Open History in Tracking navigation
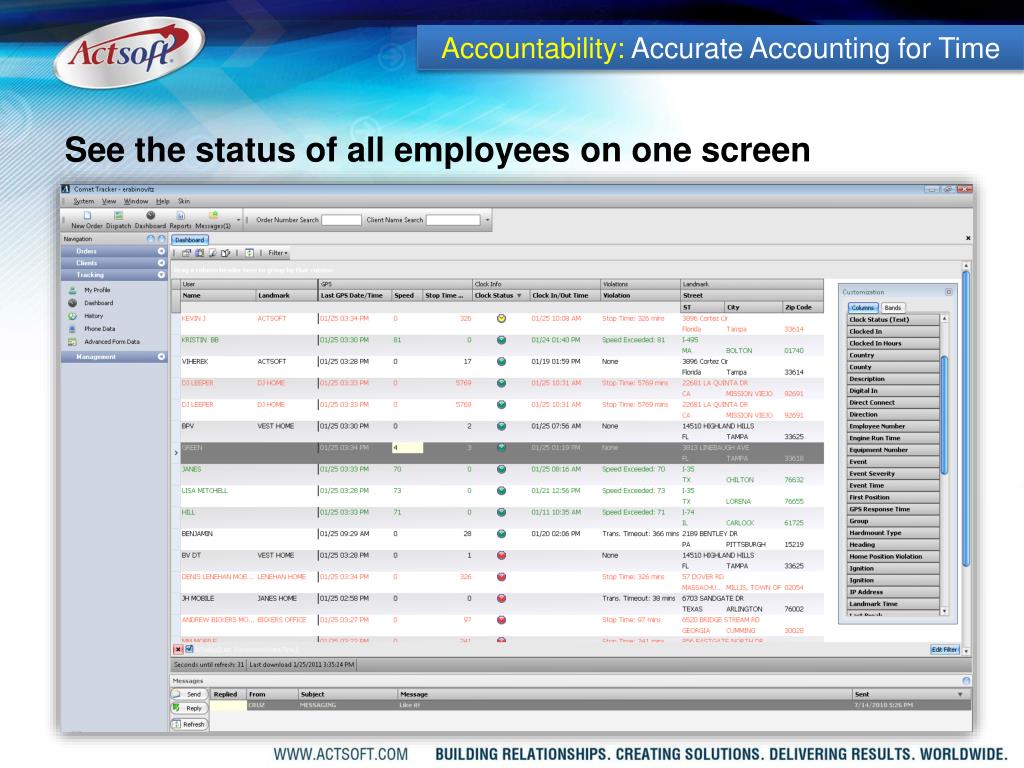The image size is (1024, 768). pyautogui.click(x=93, y=316)
